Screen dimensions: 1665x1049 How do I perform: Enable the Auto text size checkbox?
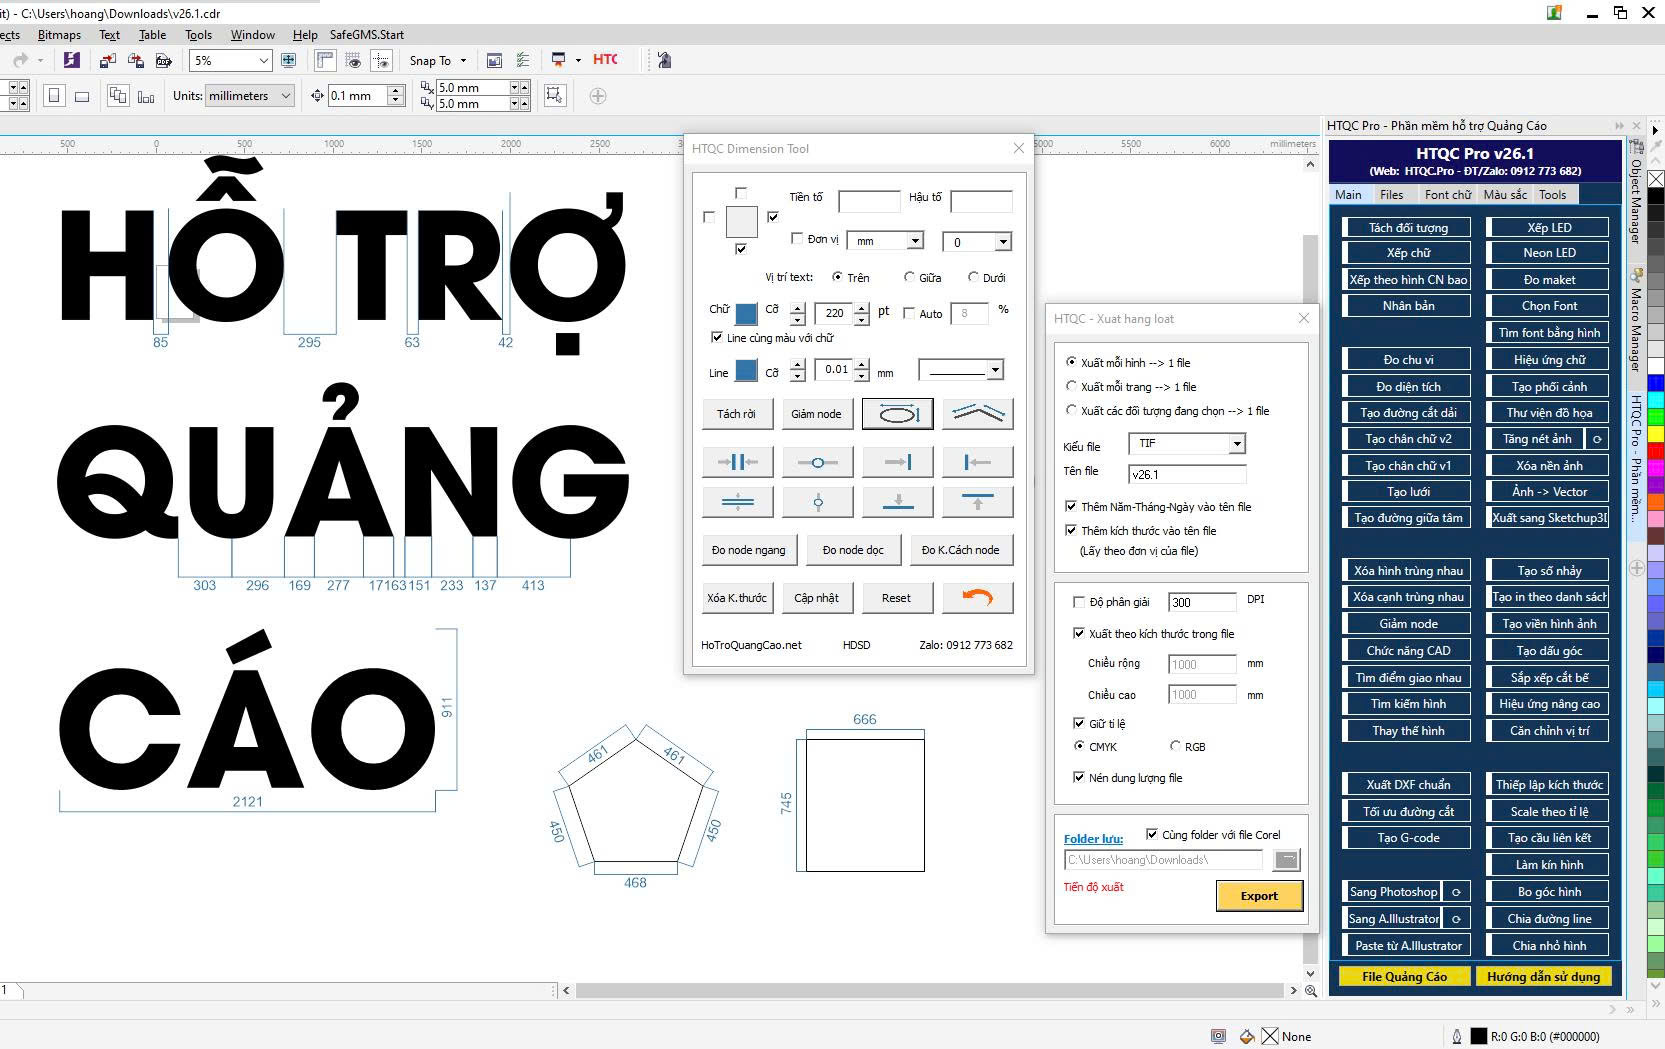point(909,313)
